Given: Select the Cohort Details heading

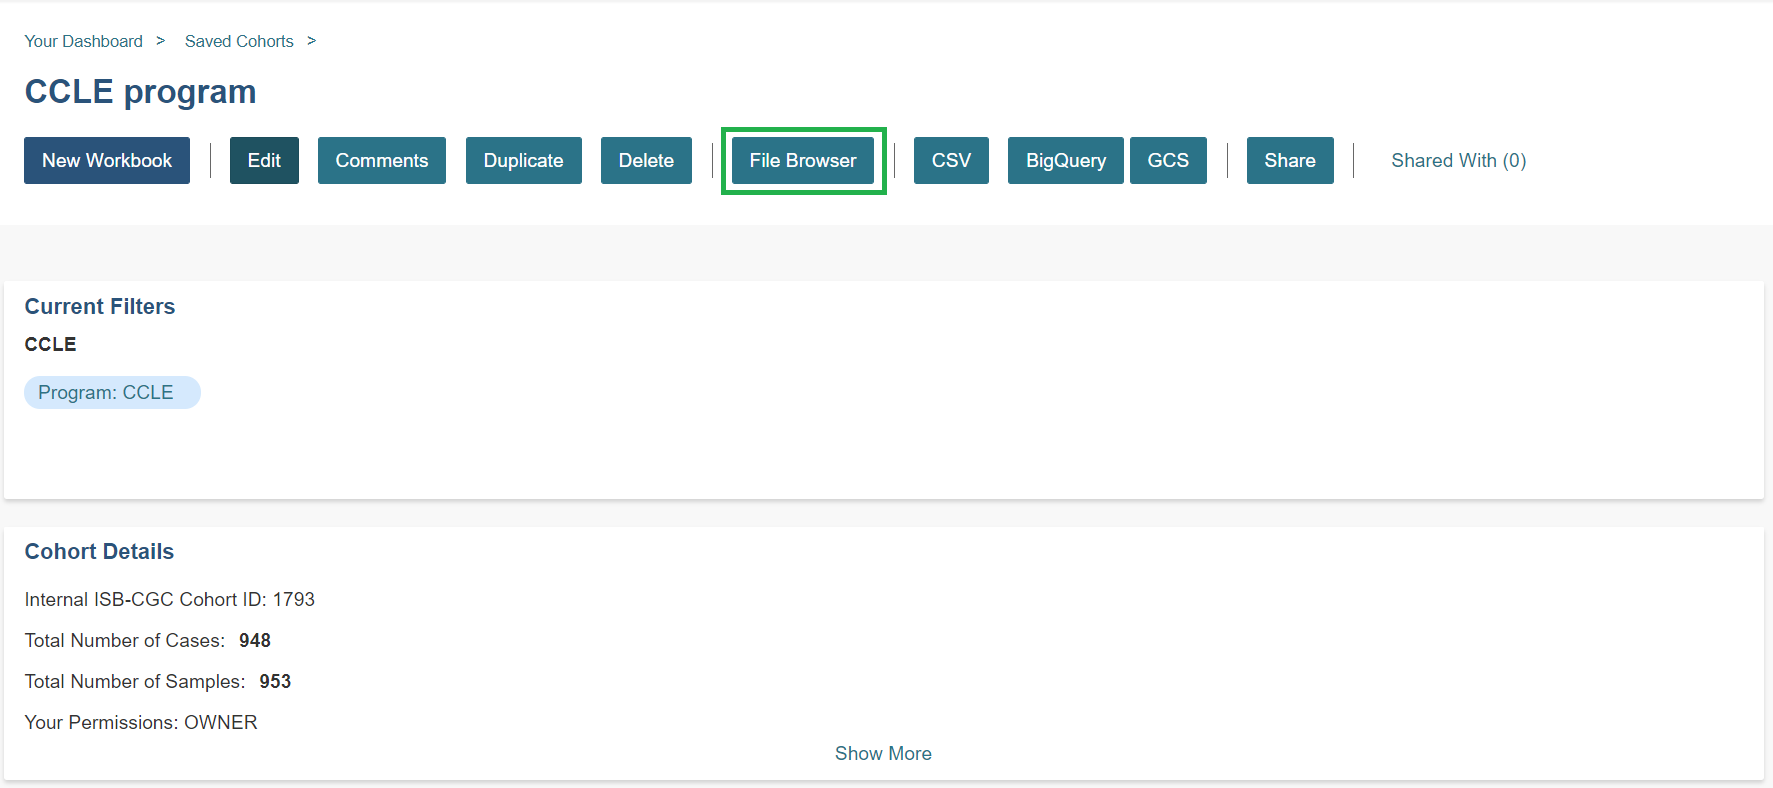Looking at the screenshot, I should (99, 551).
